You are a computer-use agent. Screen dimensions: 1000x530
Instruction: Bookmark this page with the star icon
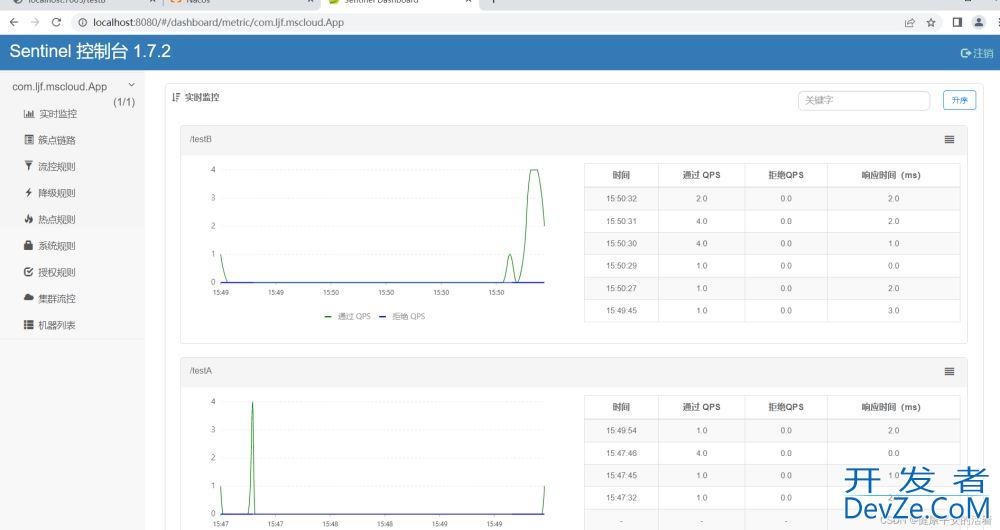(x=931, y=22)
